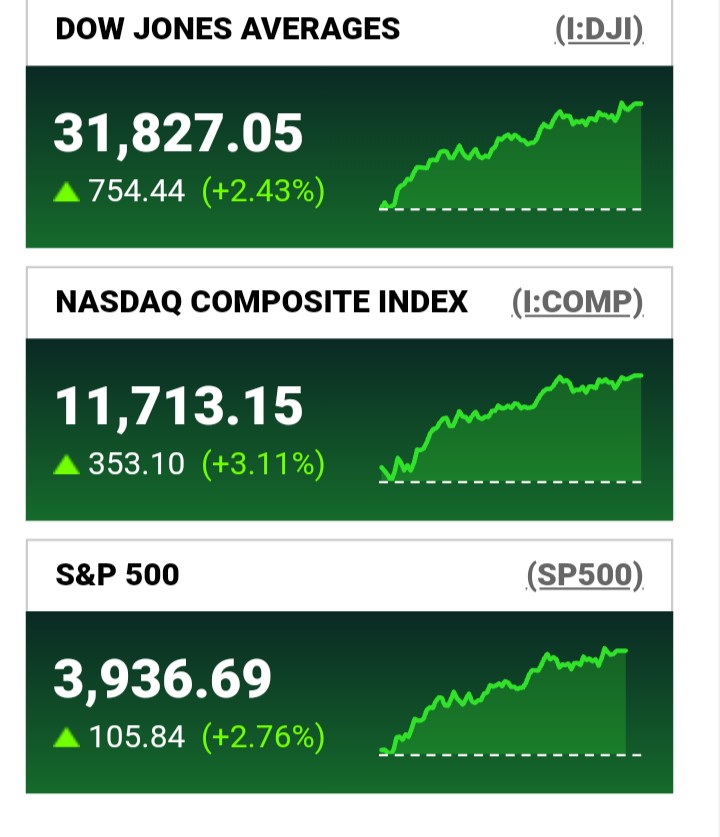Click the Dow Jones green up-arrow icon
720x837 pixels.
tap(67, 192)
